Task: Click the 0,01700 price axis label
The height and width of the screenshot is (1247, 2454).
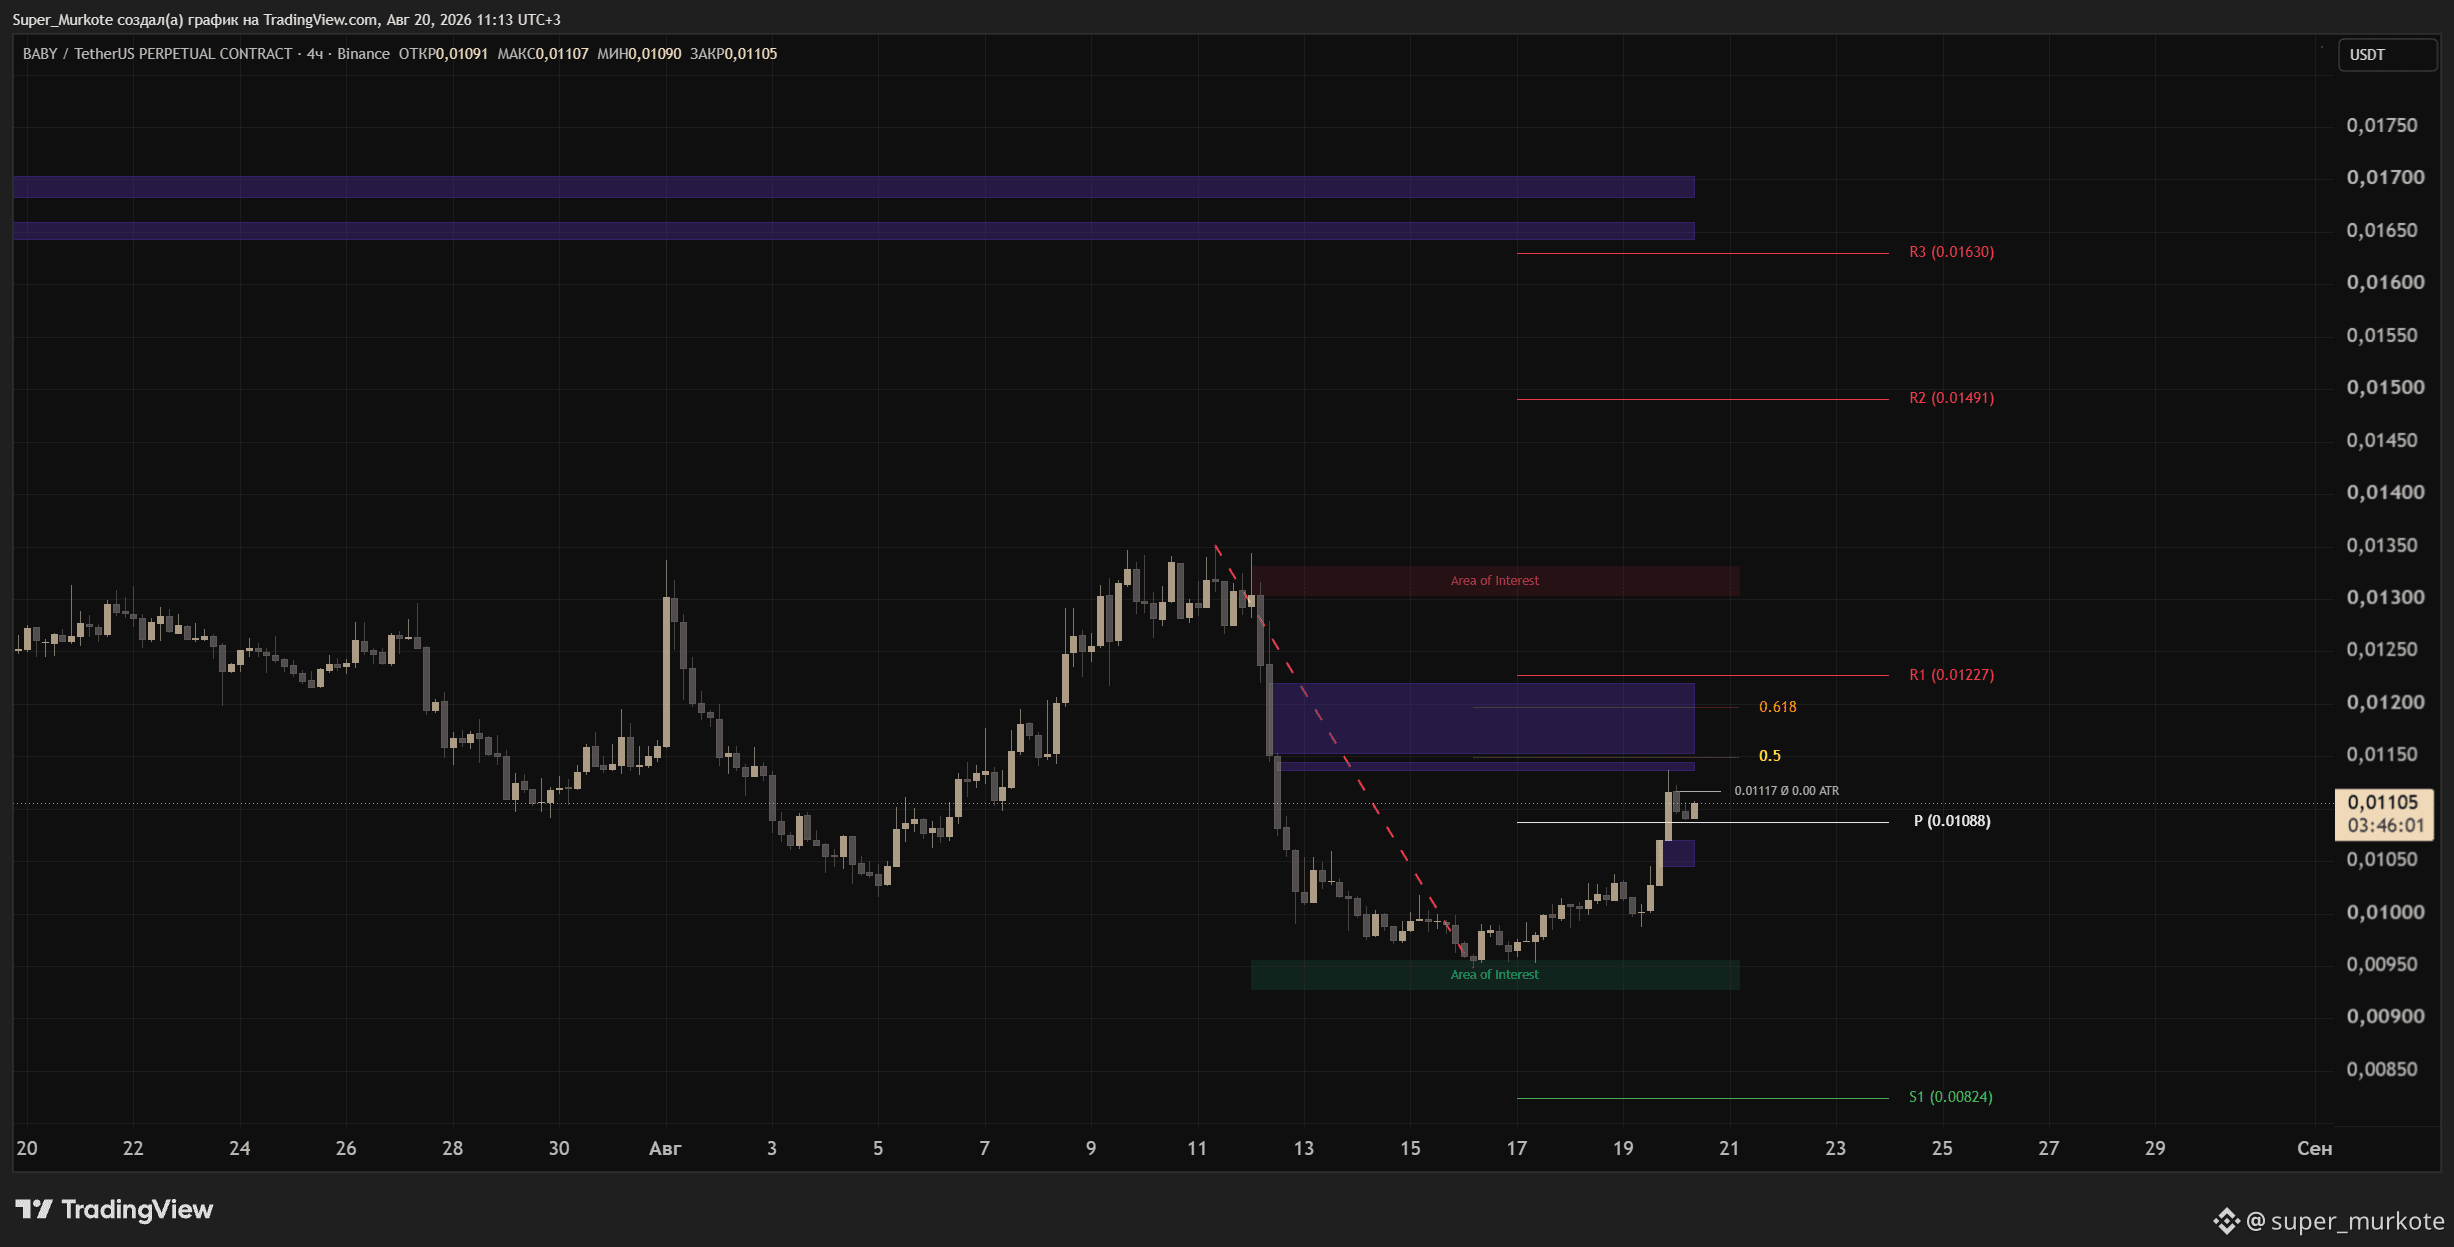Action: 2385,178
